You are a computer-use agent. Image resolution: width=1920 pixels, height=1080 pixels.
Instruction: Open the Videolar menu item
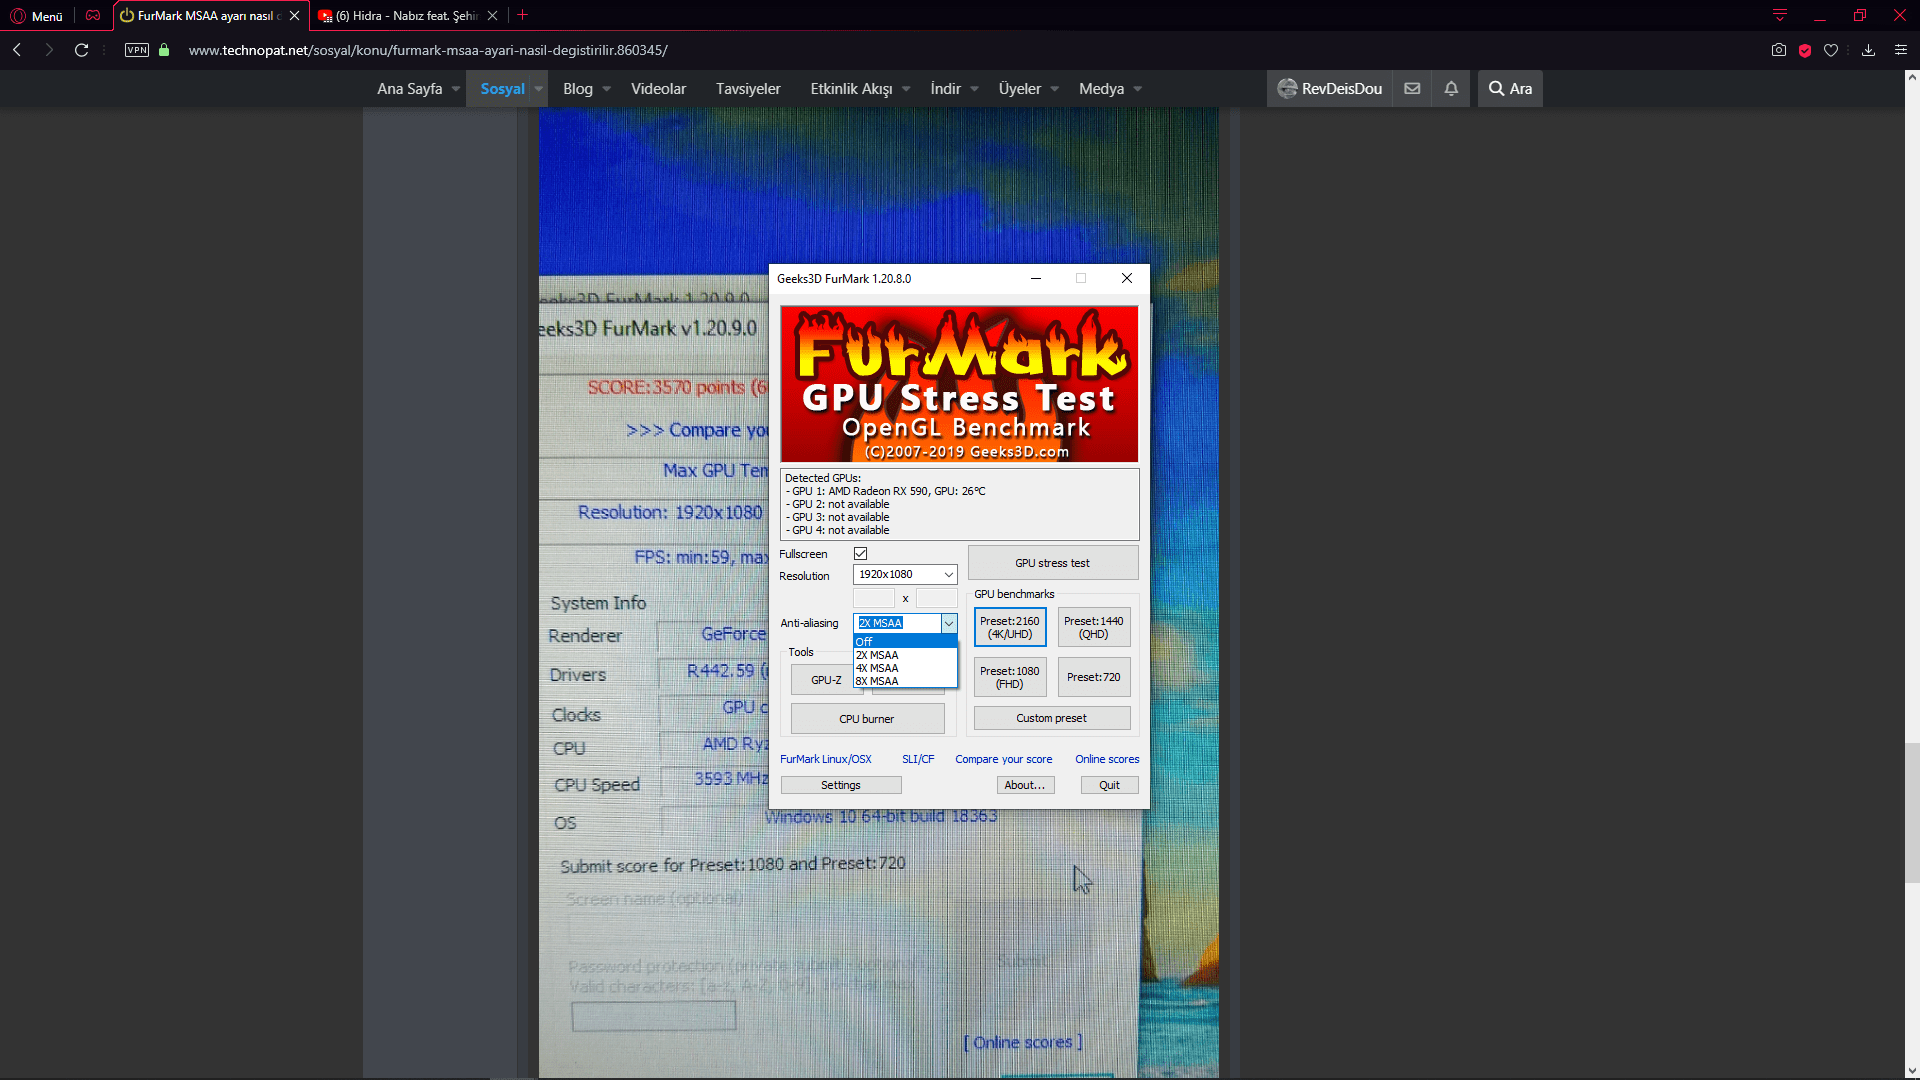click(x=658, y=88)
